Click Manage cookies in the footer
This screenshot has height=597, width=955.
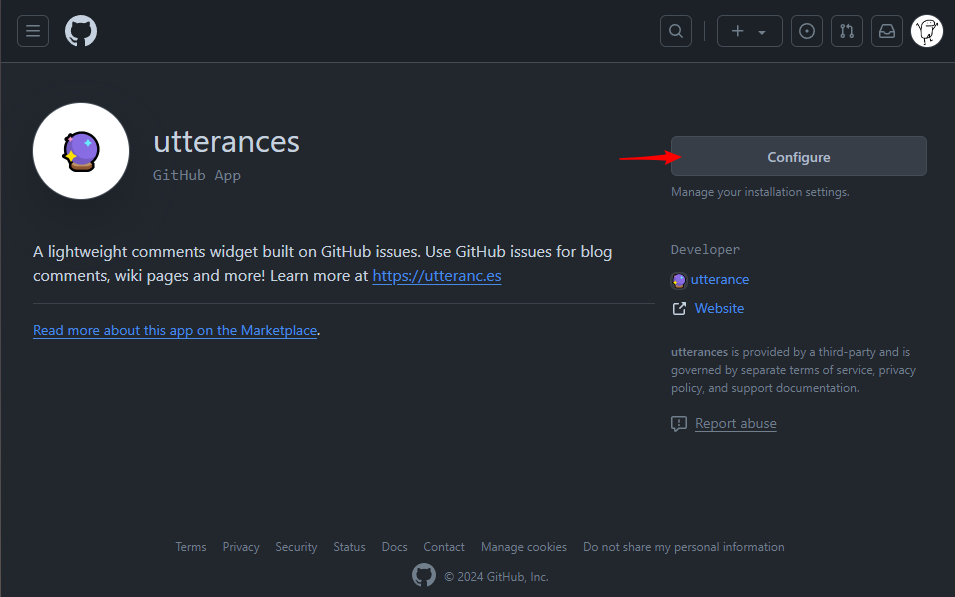pyautogui.click(x=524, y=547)
